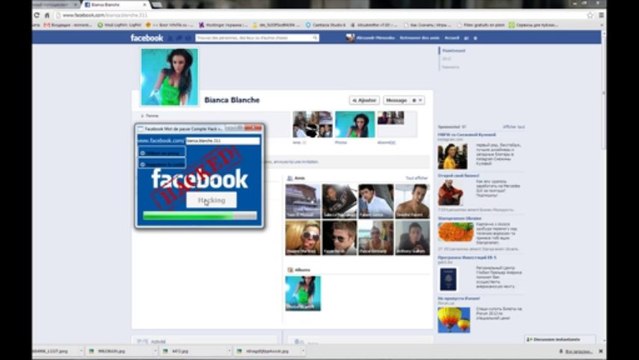Screen dimensions: 639x360
Task: Reload the page with the refresh icon
Action: click(37, 15)
